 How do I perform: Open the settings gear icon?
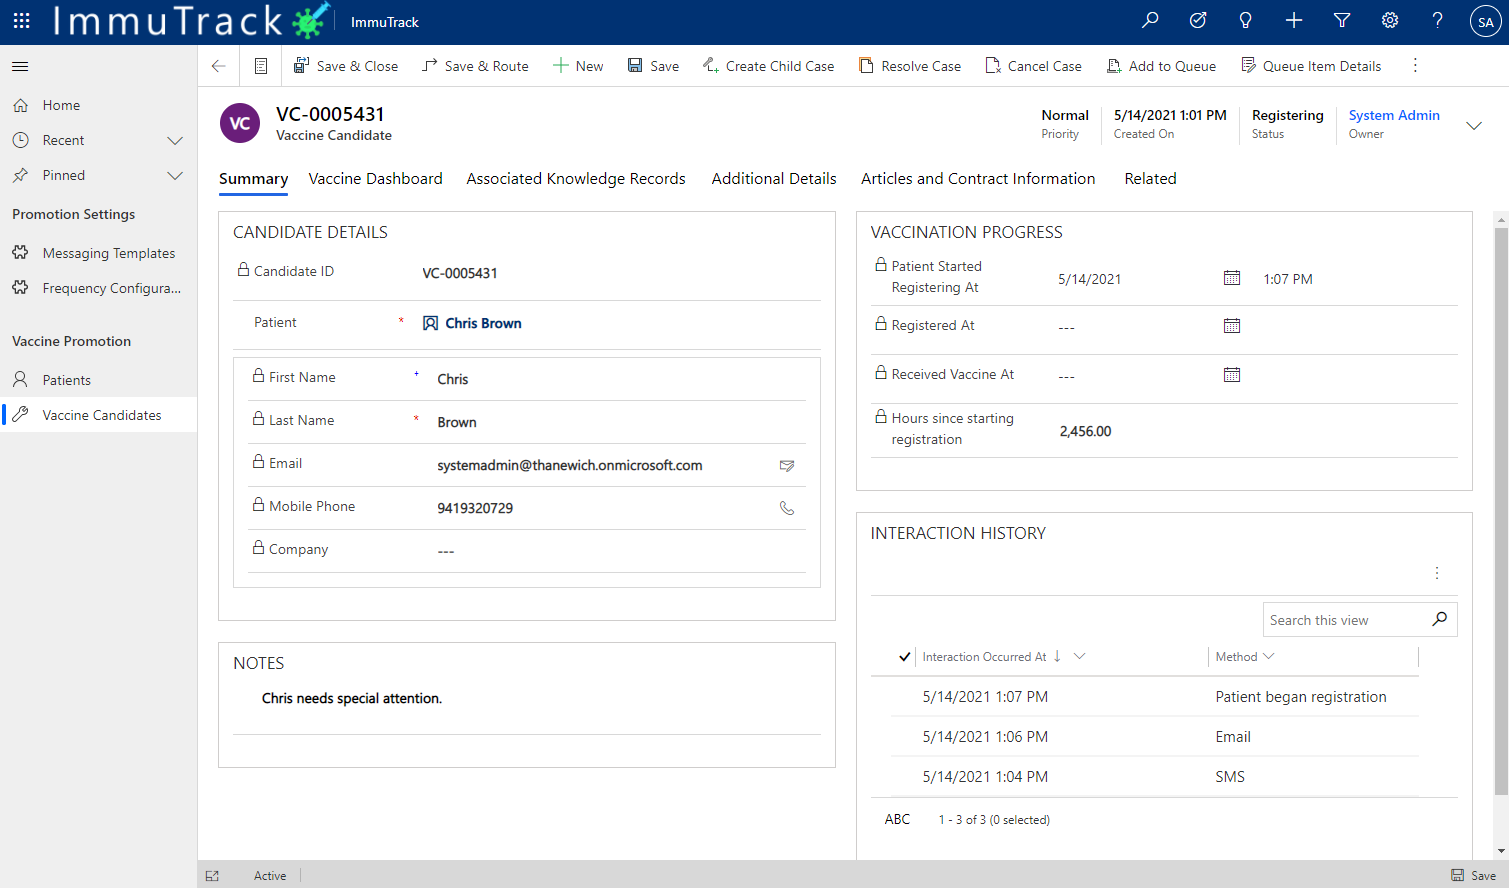[x=1390, y=20]
